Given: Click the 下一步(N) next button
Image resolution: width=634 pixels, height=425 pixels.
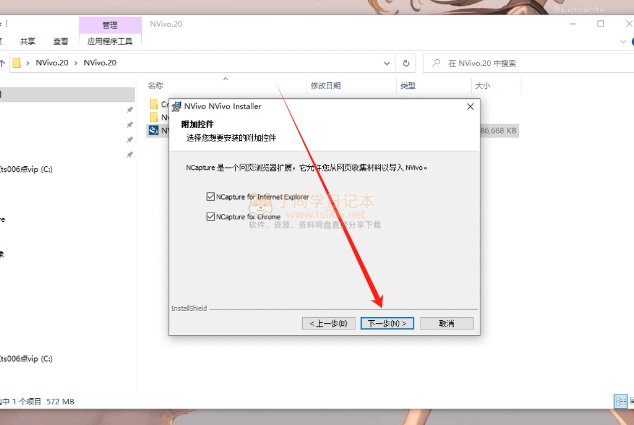Looking at the screenshot, I should (x=387, y=323).
